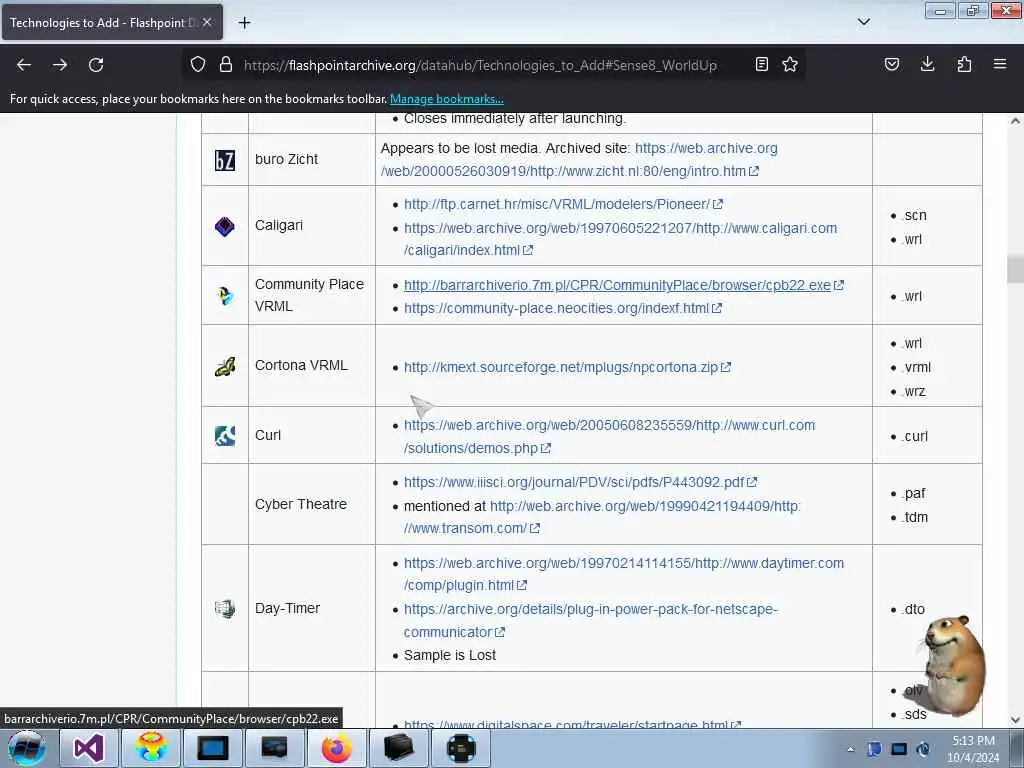This screenshot has height=768, width=1024.
Task: Open the Pocket save icon
Action: click(892, 64)
